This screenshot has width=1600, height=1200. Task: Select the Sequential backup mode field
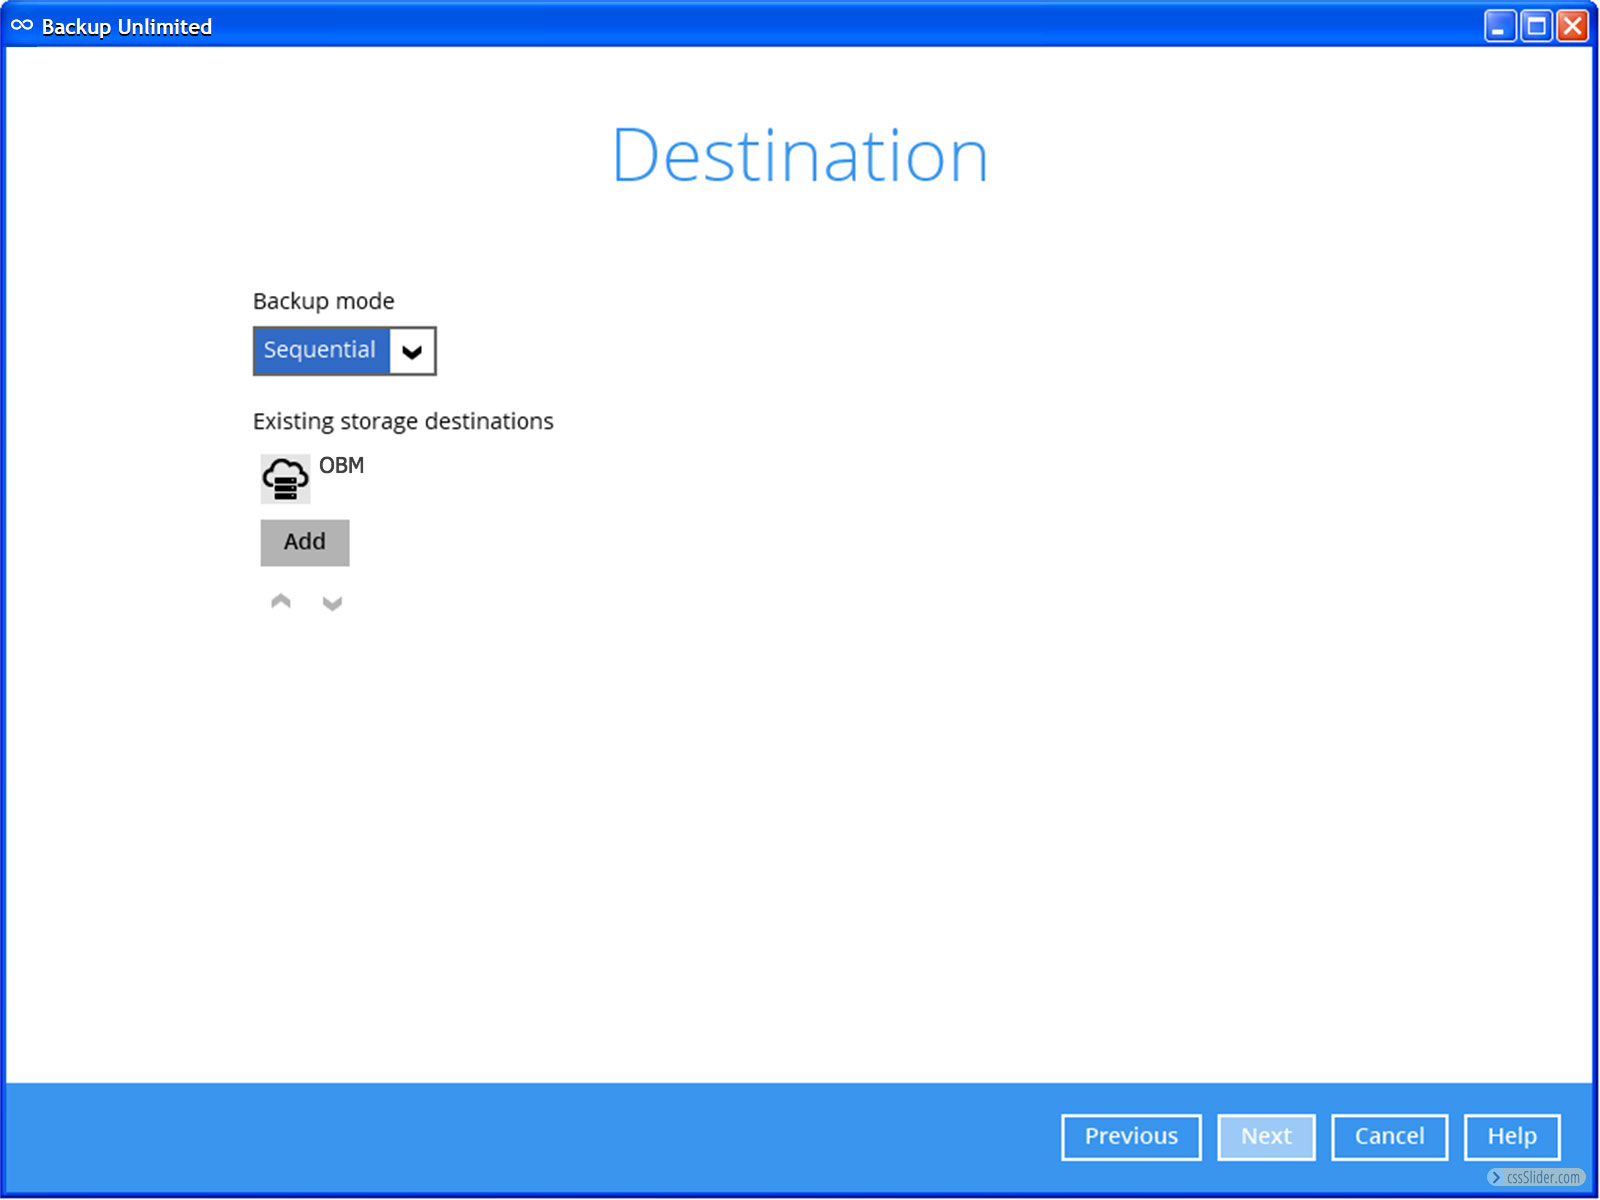click(321, 351)
